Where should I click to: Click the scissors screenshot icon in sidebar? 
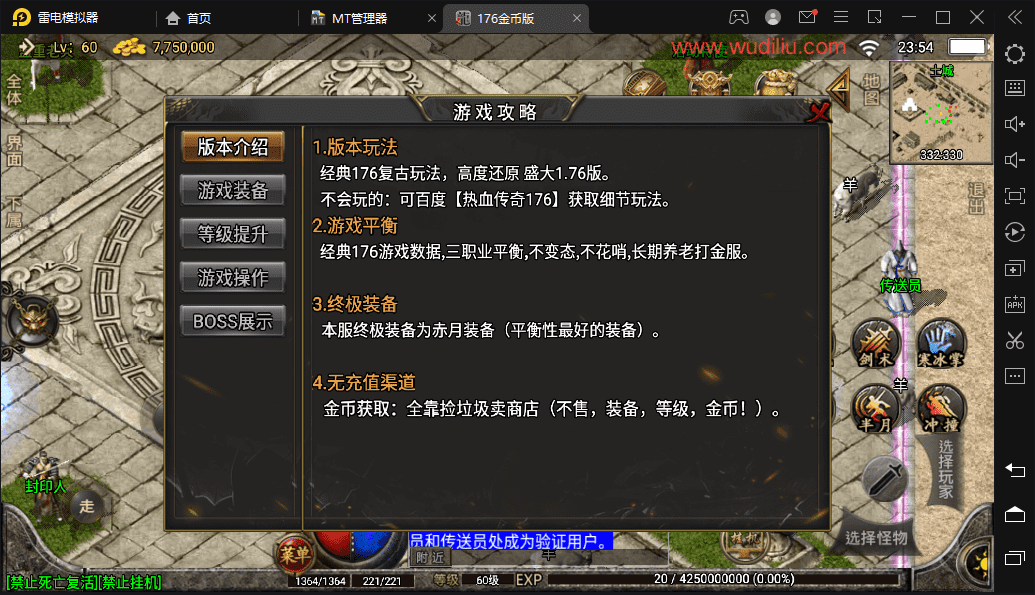[1015, 341]
